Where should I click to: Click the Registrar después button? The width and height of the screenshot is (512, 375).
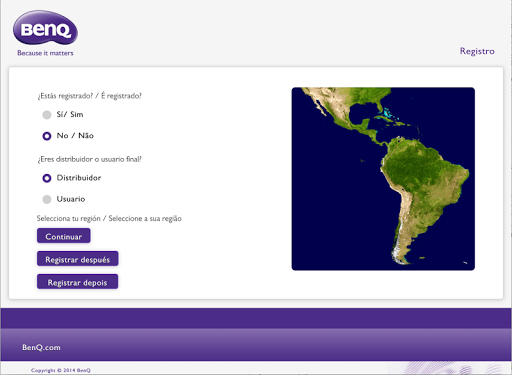point(78,259)
